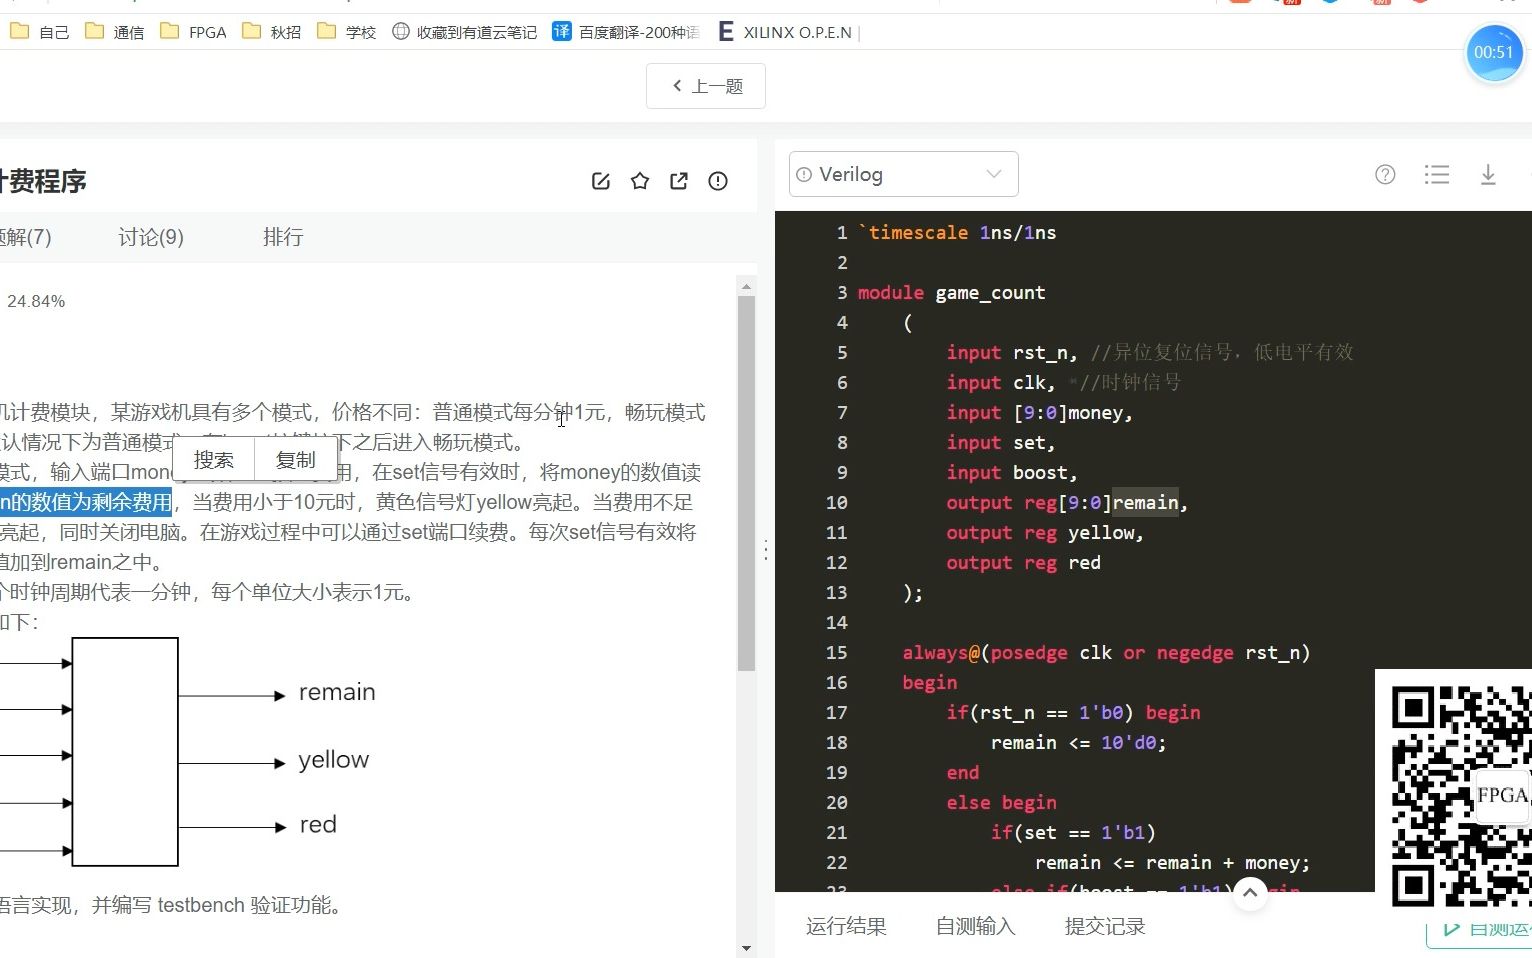Choose 复制 in selection popup

tap(296, 460)
